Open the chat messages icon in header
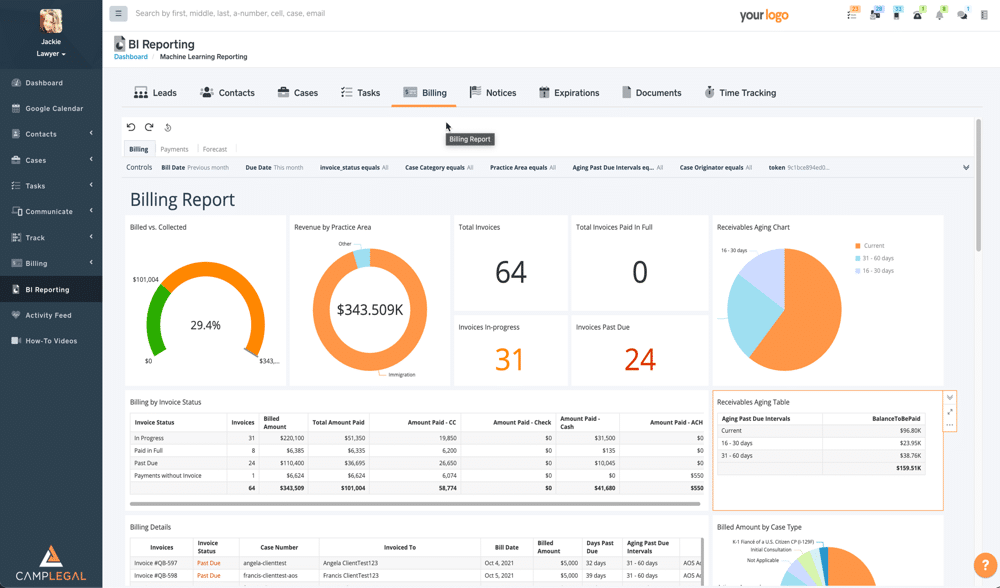 962,15
